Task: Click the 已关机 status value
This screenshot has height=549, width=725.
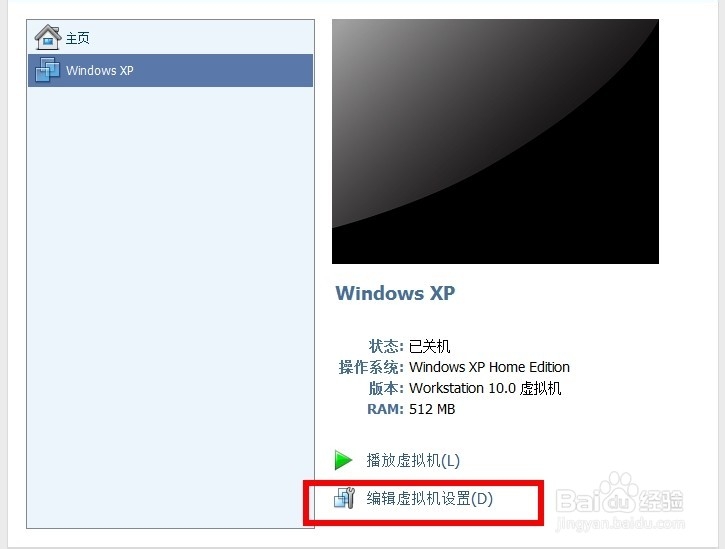Action: pos(430,346)
